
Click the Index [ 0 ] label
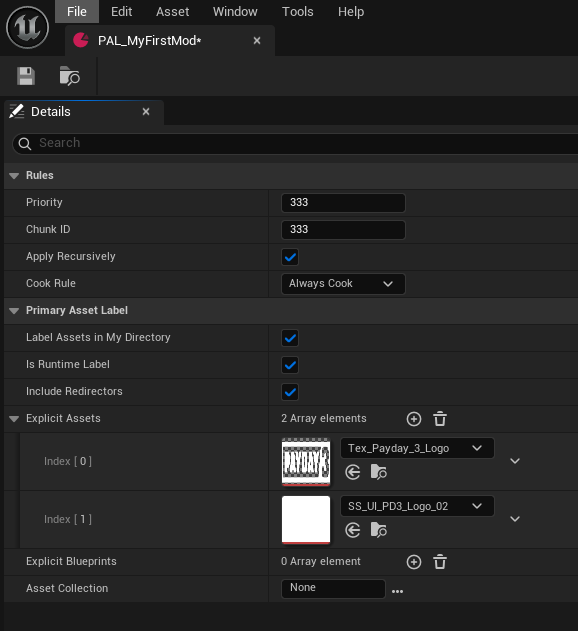68,461
